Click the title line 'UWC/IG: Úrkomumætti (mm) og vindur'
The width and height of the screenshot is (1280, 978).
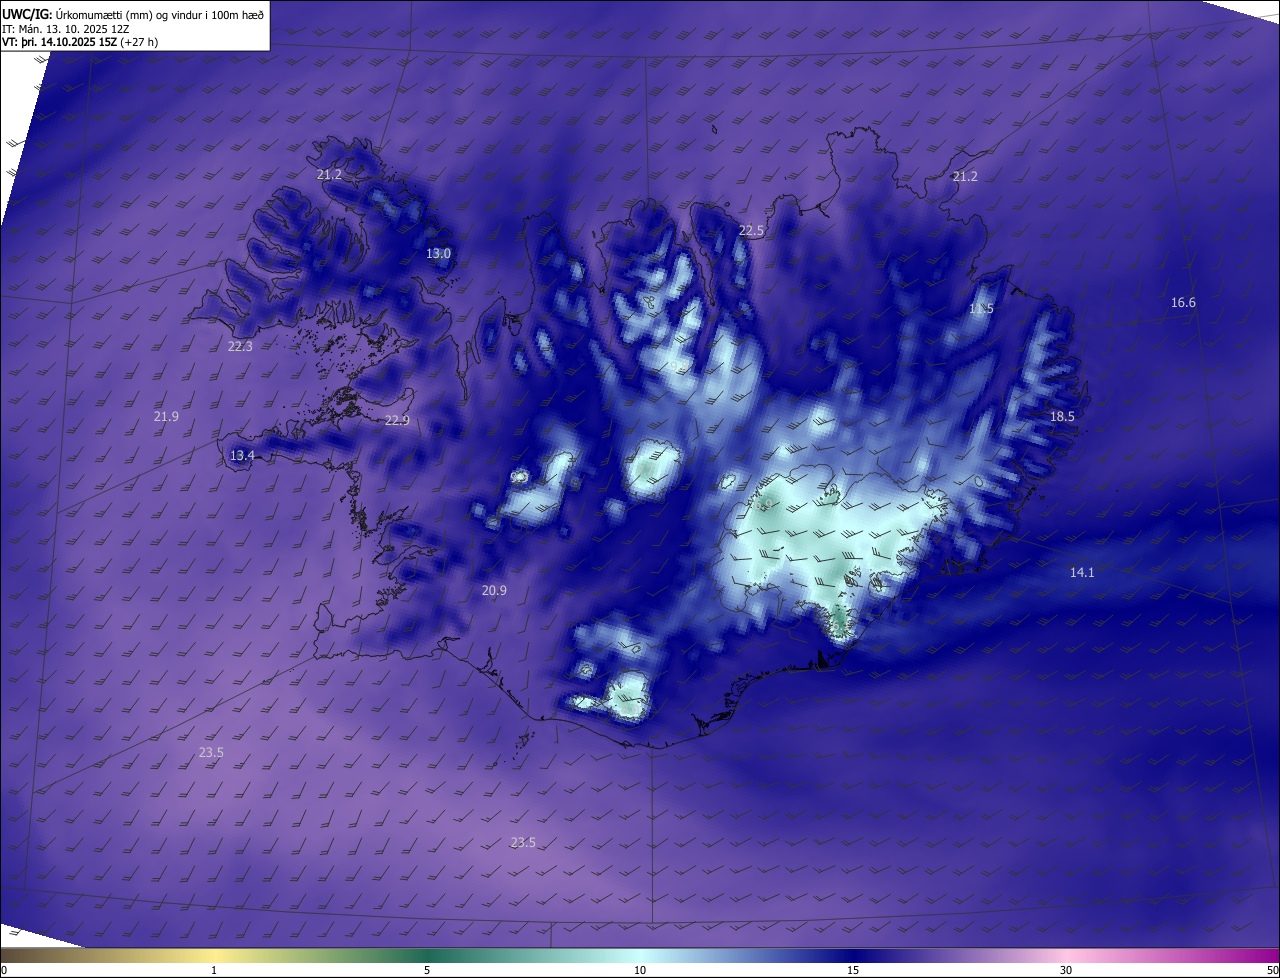tap(133, 14)
